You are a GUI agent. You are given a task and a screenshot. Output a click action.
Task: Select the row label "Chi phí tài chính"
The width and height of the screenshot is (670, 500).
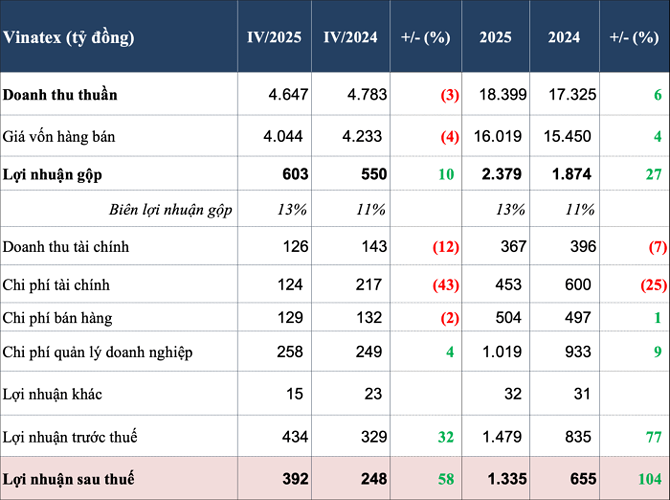click(56, 285)
